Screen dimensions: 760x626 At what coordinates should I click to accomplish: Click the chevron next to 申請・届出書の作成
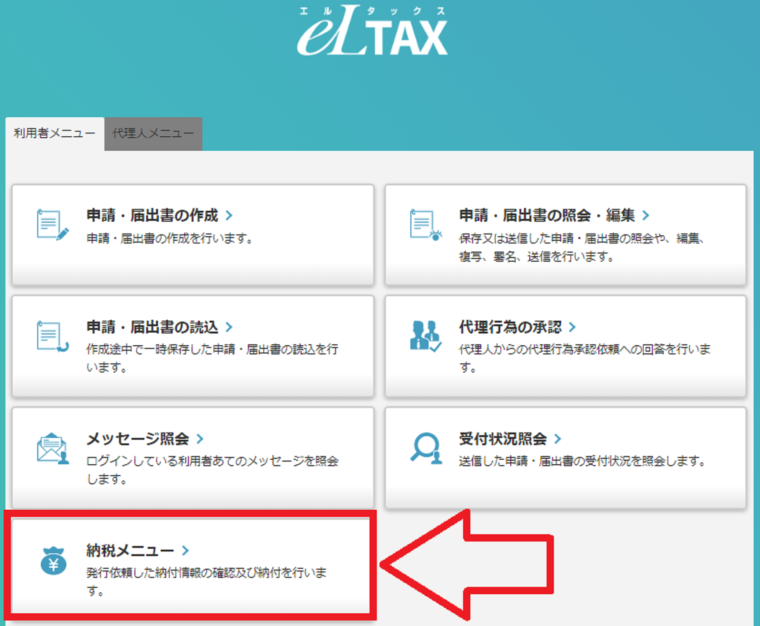(x=229, y=215)
